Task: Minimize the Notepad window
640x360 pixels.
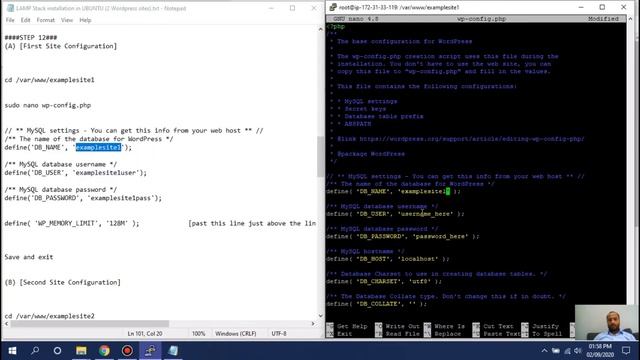Action: click(271, 8)
